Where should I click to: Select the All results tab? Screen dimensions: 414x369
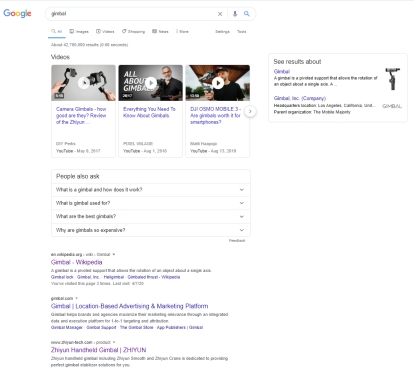[57, 31]
